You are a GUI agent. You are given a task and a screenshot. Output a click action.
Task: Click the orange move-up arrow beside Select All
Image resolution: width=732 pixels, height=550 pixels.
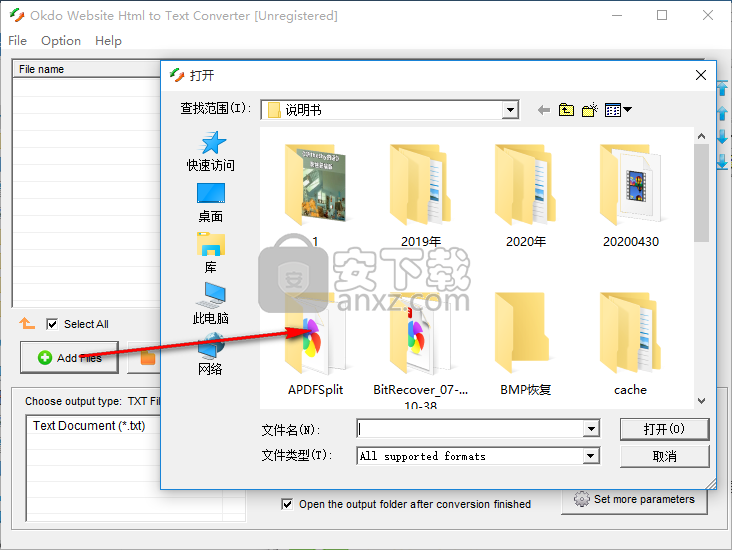click(x=27, y=323)
